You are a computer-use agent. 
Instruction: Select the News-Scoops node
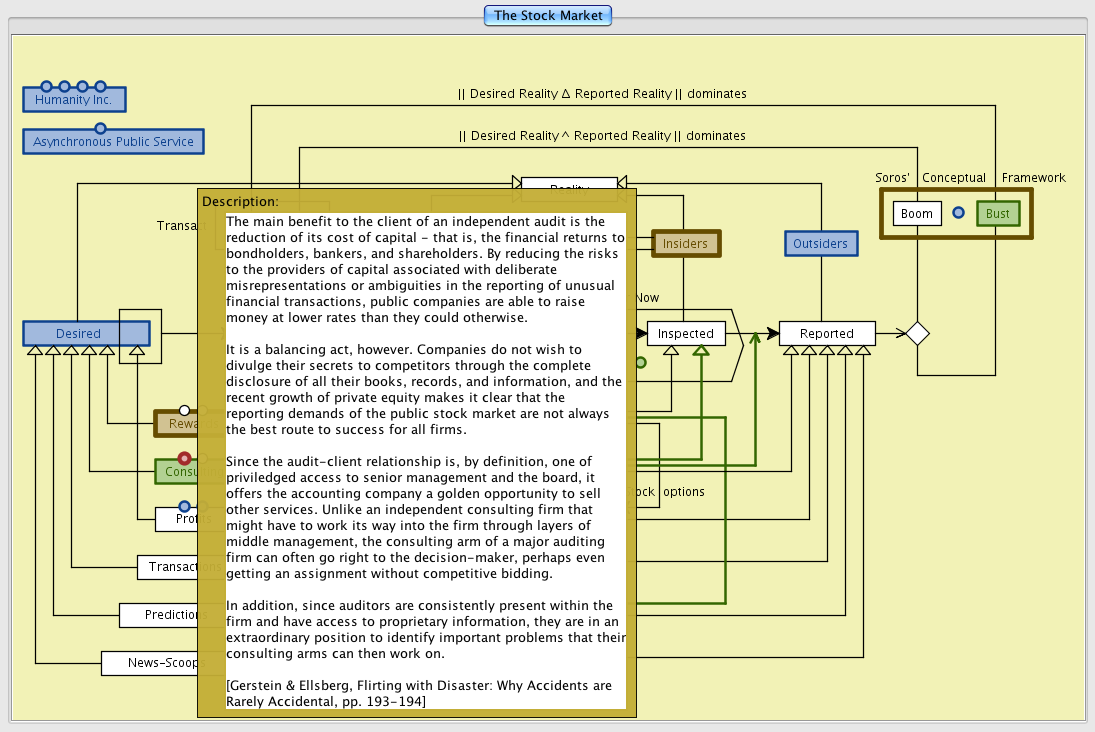(x=150, y=663)
